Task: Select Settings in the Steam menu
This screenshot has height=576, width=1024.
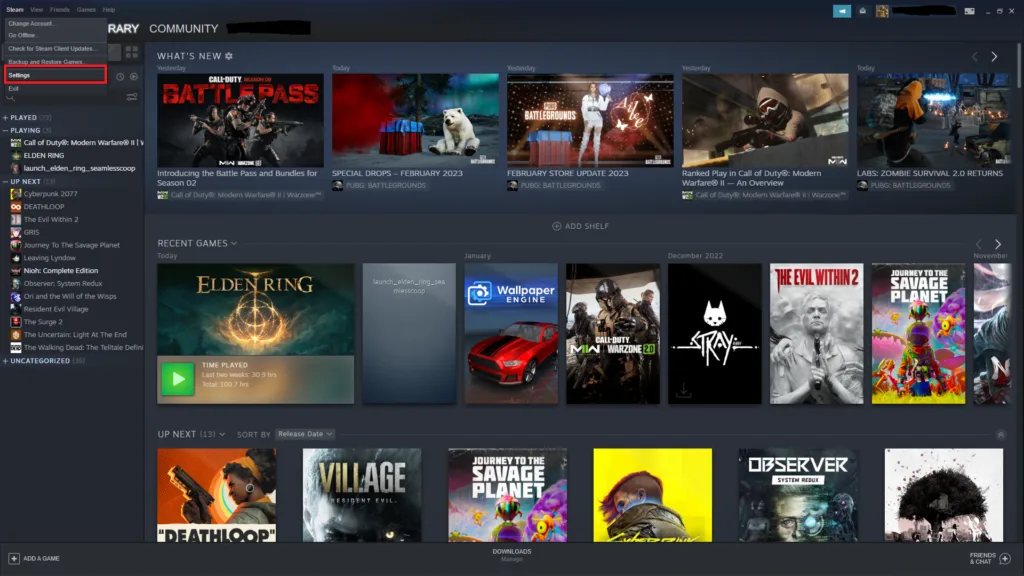Action: click(x=54, y=75)
